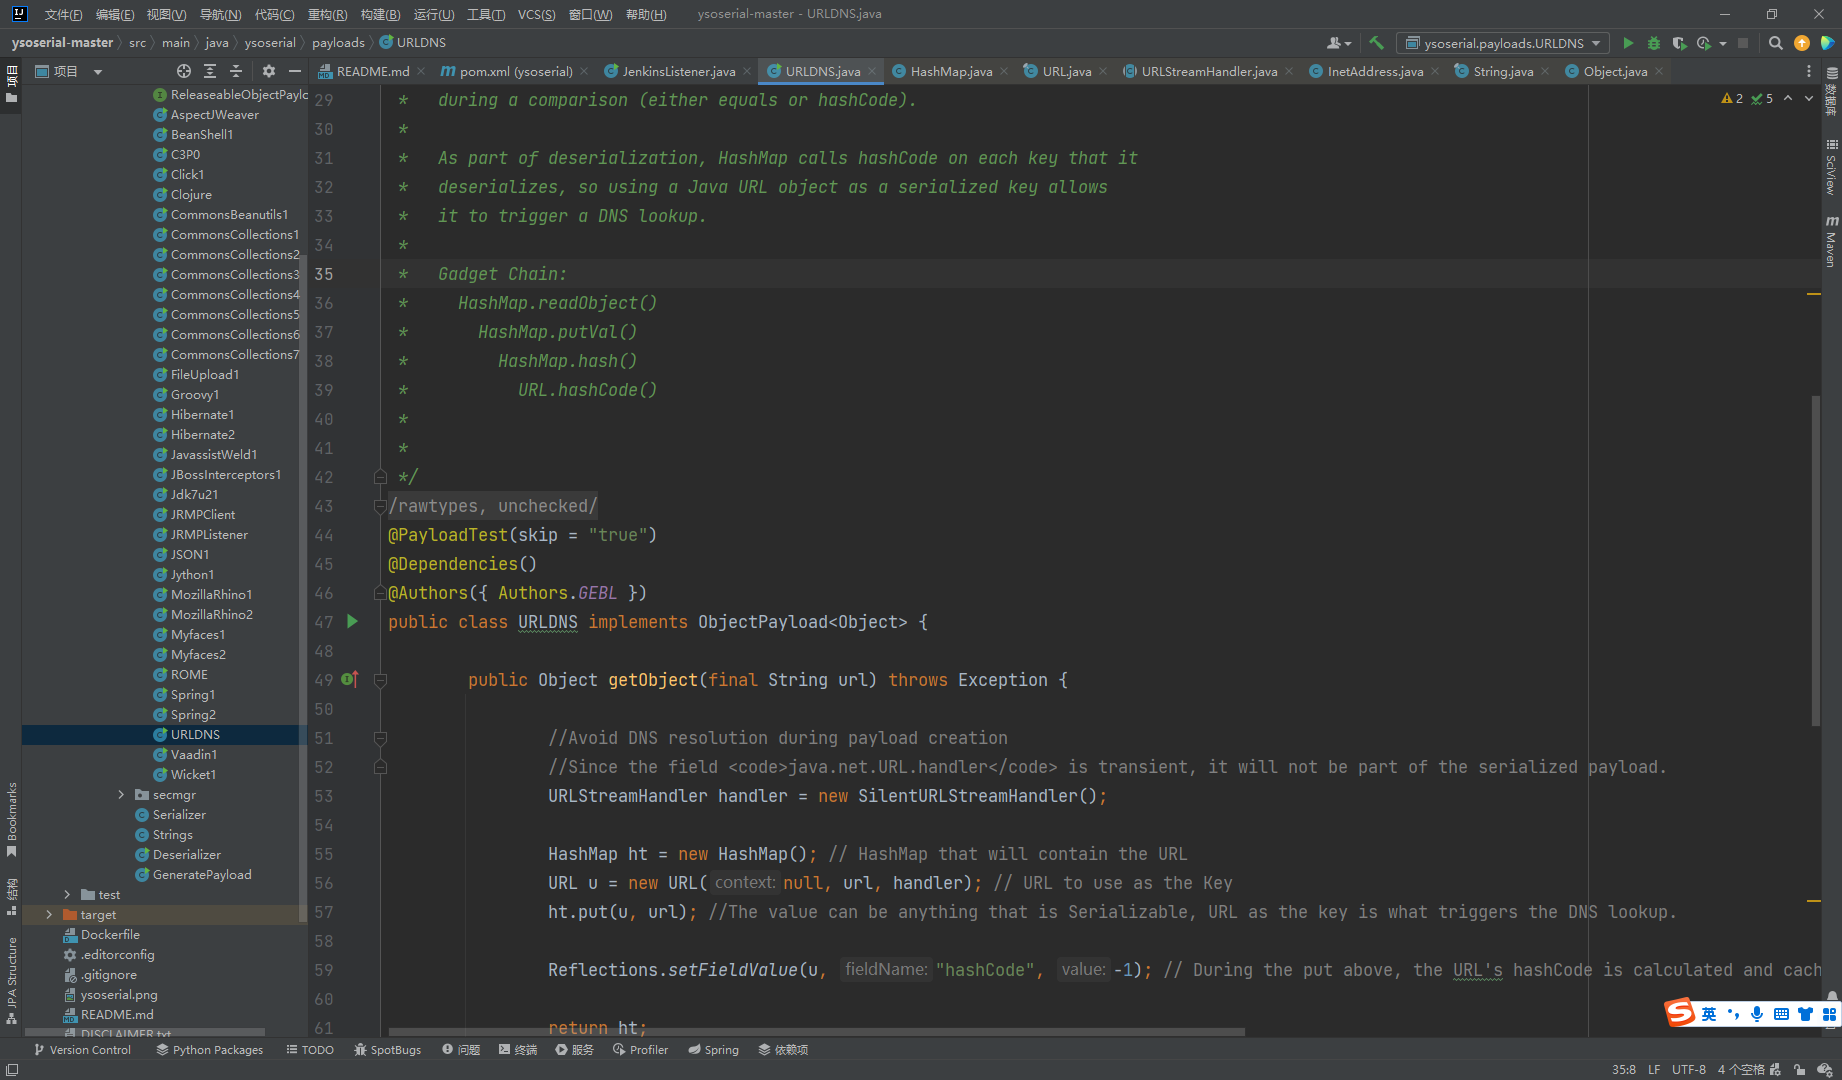
Task: Open the Code With Me user icon
Action: pos(1338,43)
